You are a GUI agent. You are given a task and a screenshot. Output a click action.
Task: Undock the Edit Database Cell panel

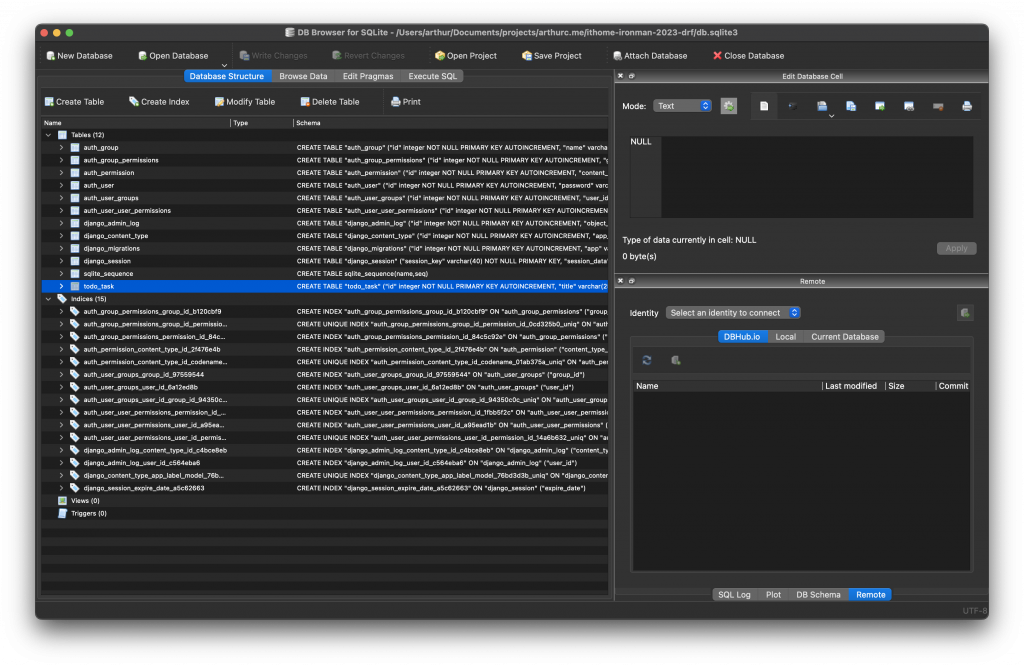632,76
